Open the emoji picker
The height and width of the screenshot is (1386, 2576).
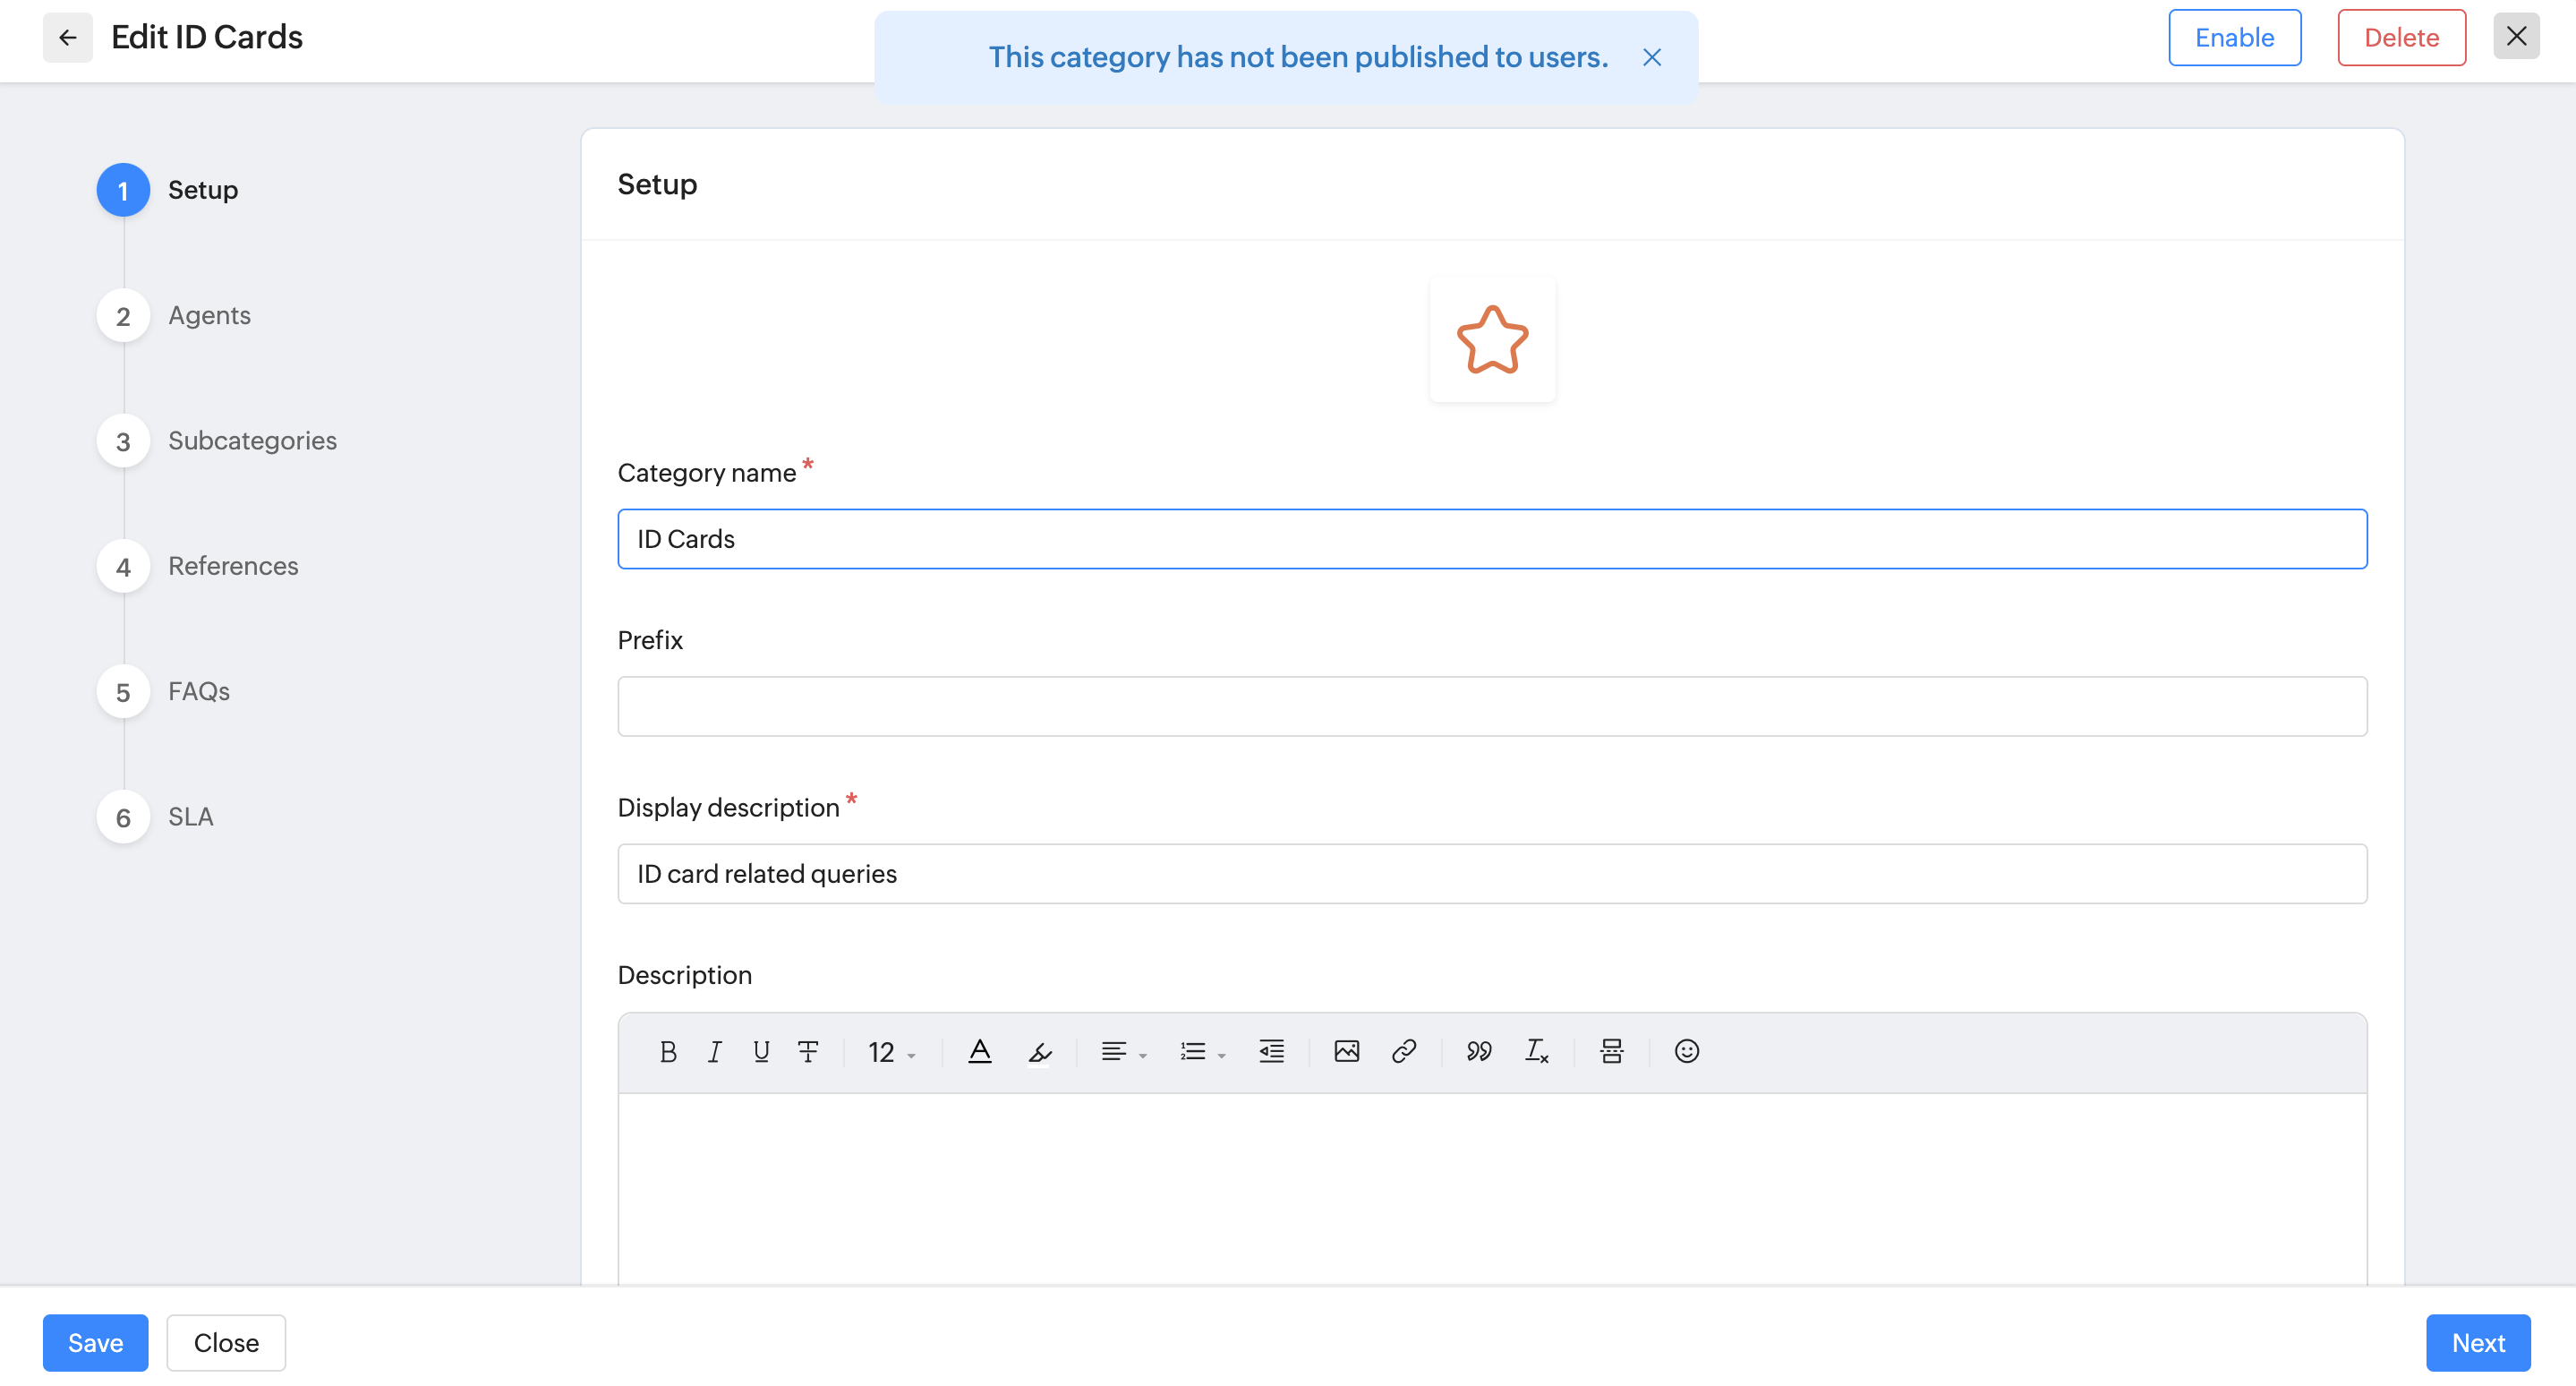(x=1686, y=1051)
